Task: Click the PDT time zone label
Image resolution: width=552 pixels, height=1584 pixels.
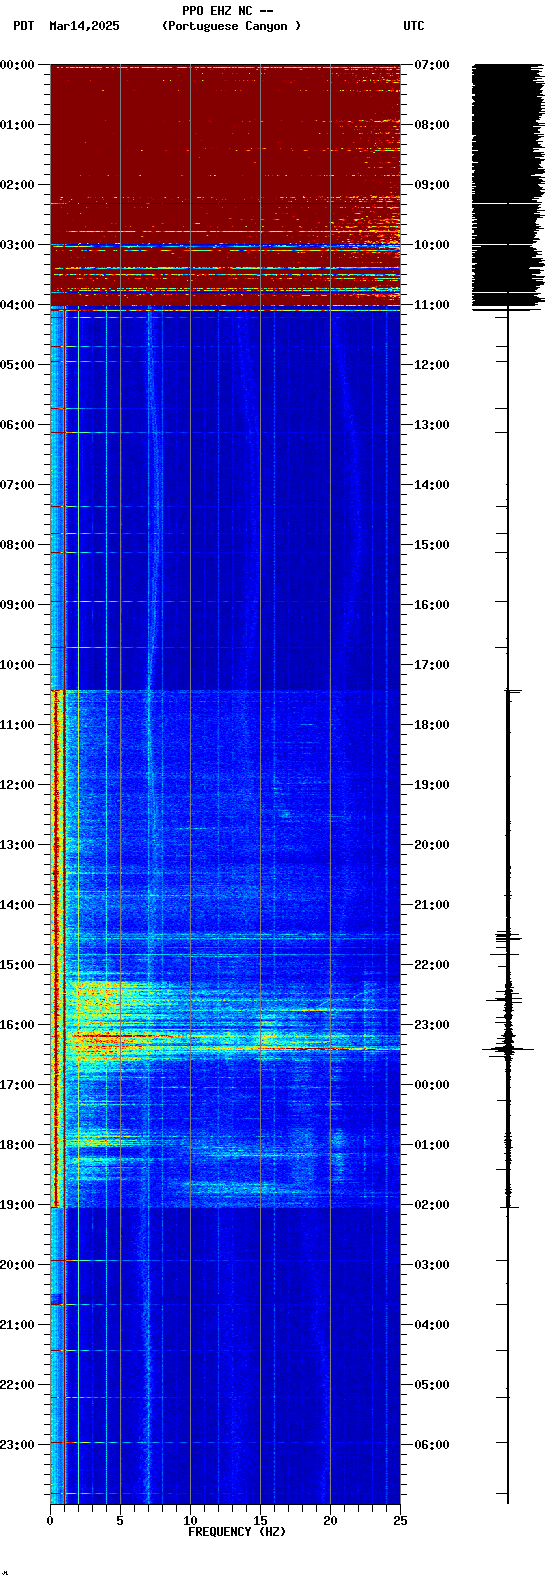Action: click(x=24, y=26)
